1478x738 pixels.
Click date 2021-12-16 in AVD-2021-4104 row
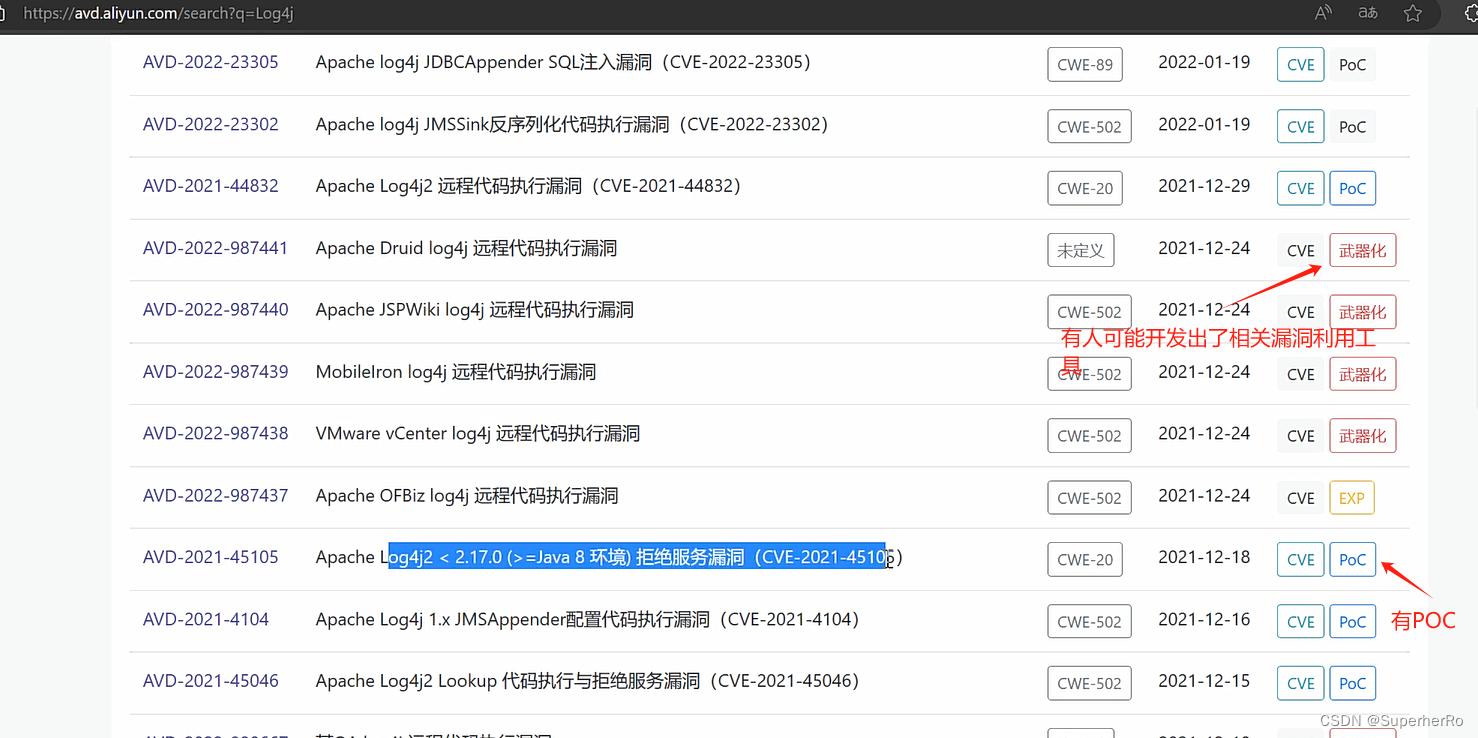[x=1204, y=619]
